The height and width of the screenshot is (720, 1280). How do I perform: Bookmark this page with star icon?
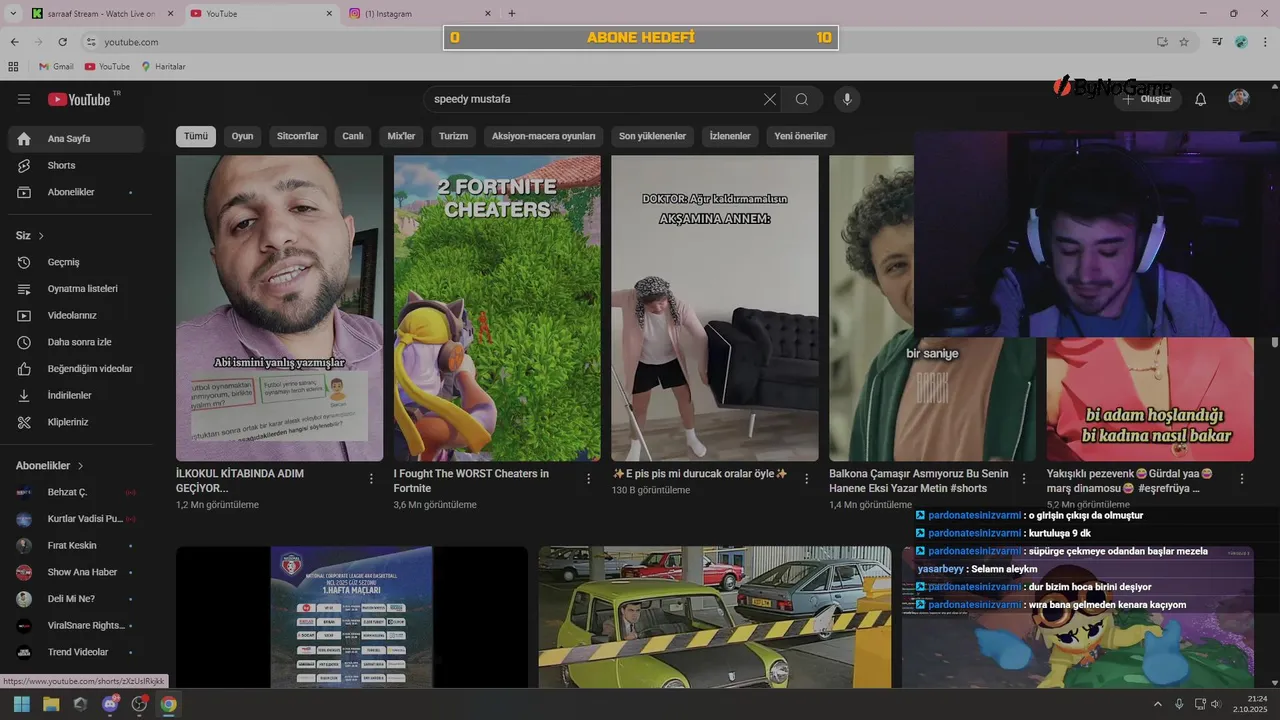pos(1184,42)
